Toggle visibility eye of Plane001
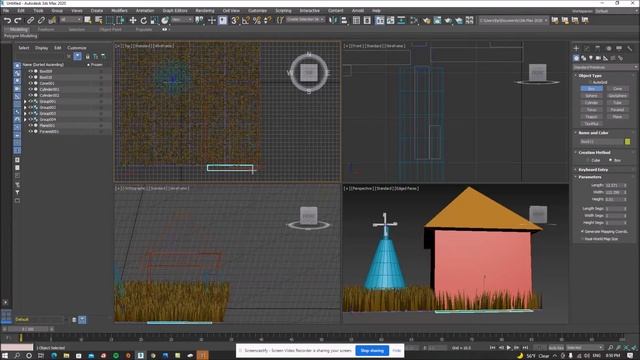Image resolution: width=640 pixels, height=360 pixels. (30, 126)
